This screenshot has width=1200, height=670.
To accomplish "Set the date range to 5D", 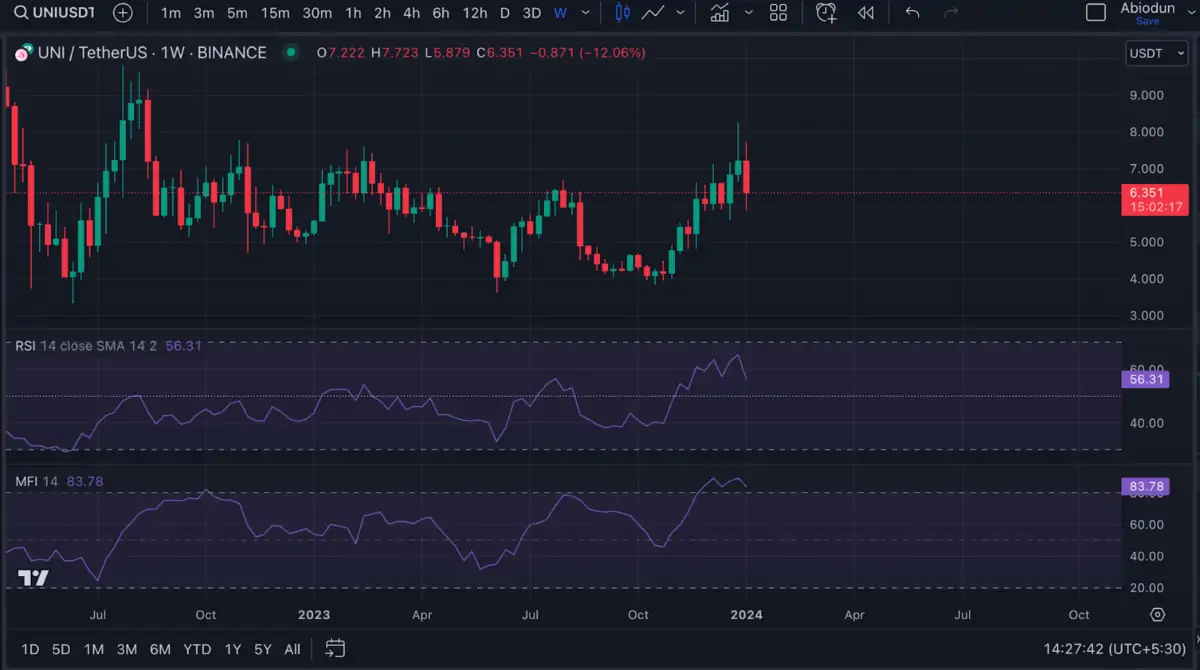I will click(x=61, y=649).
